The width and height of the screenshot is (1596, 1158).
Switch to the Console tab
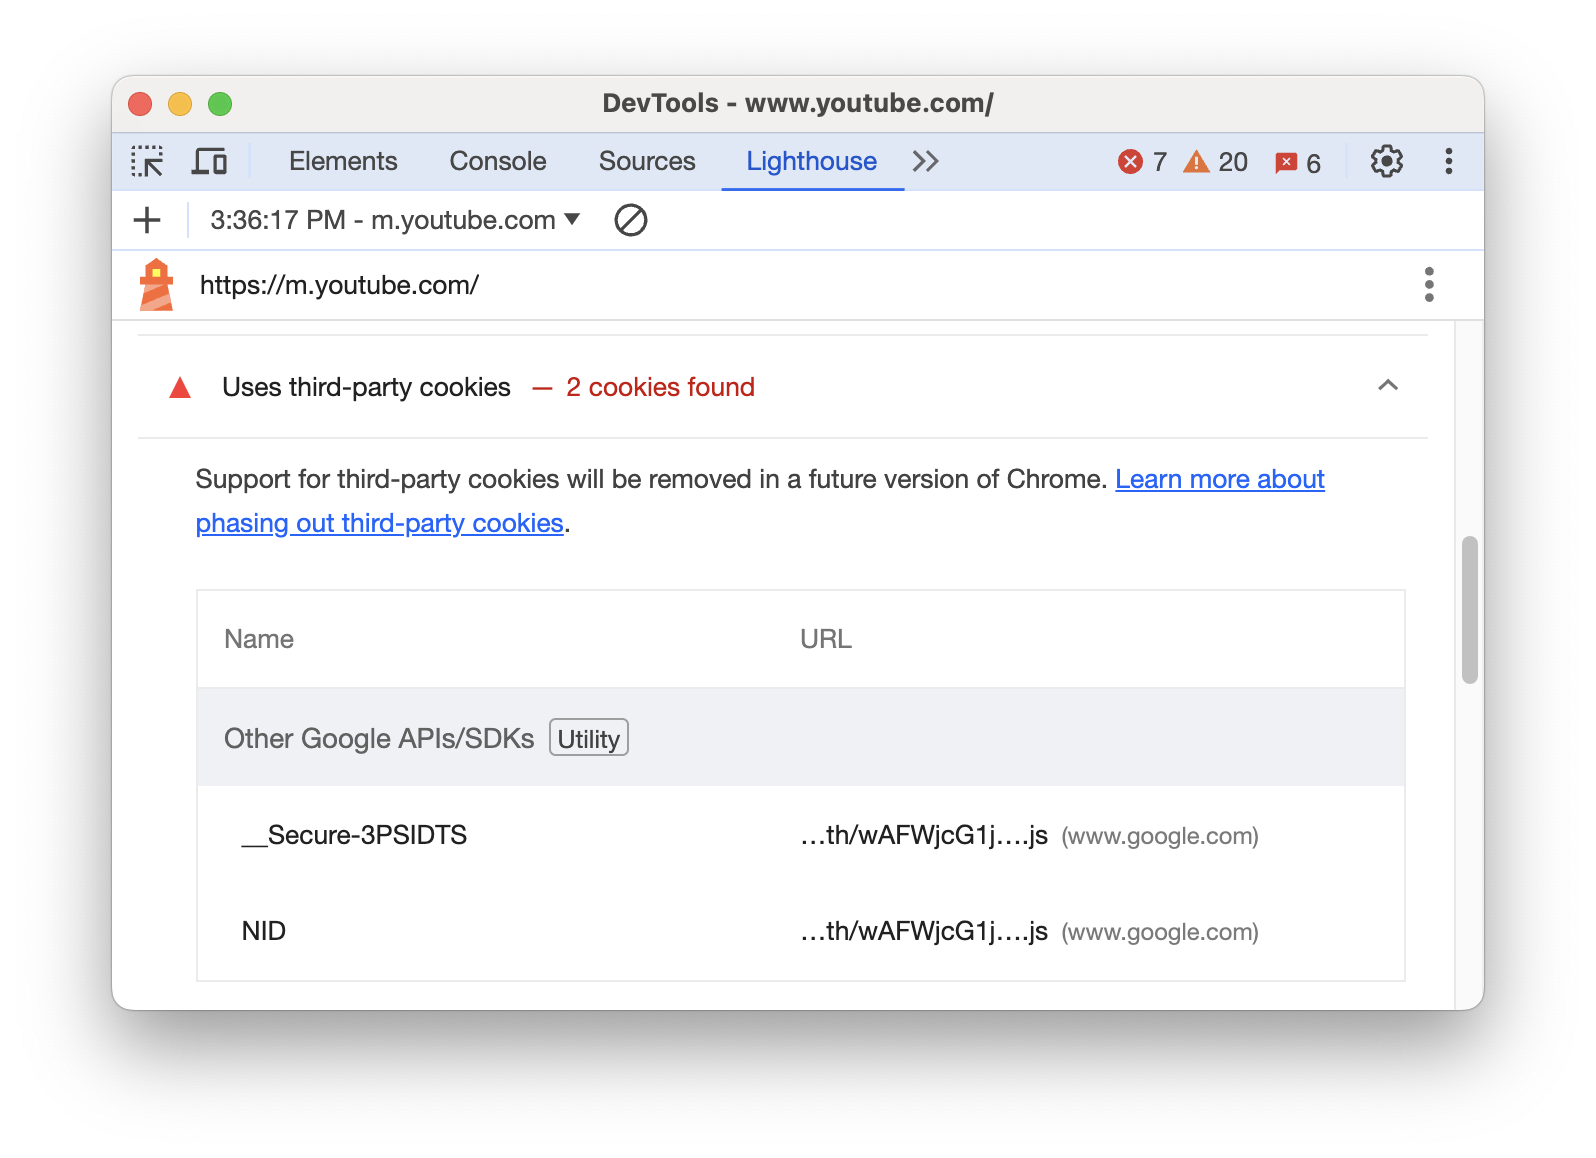pos(497,162)
